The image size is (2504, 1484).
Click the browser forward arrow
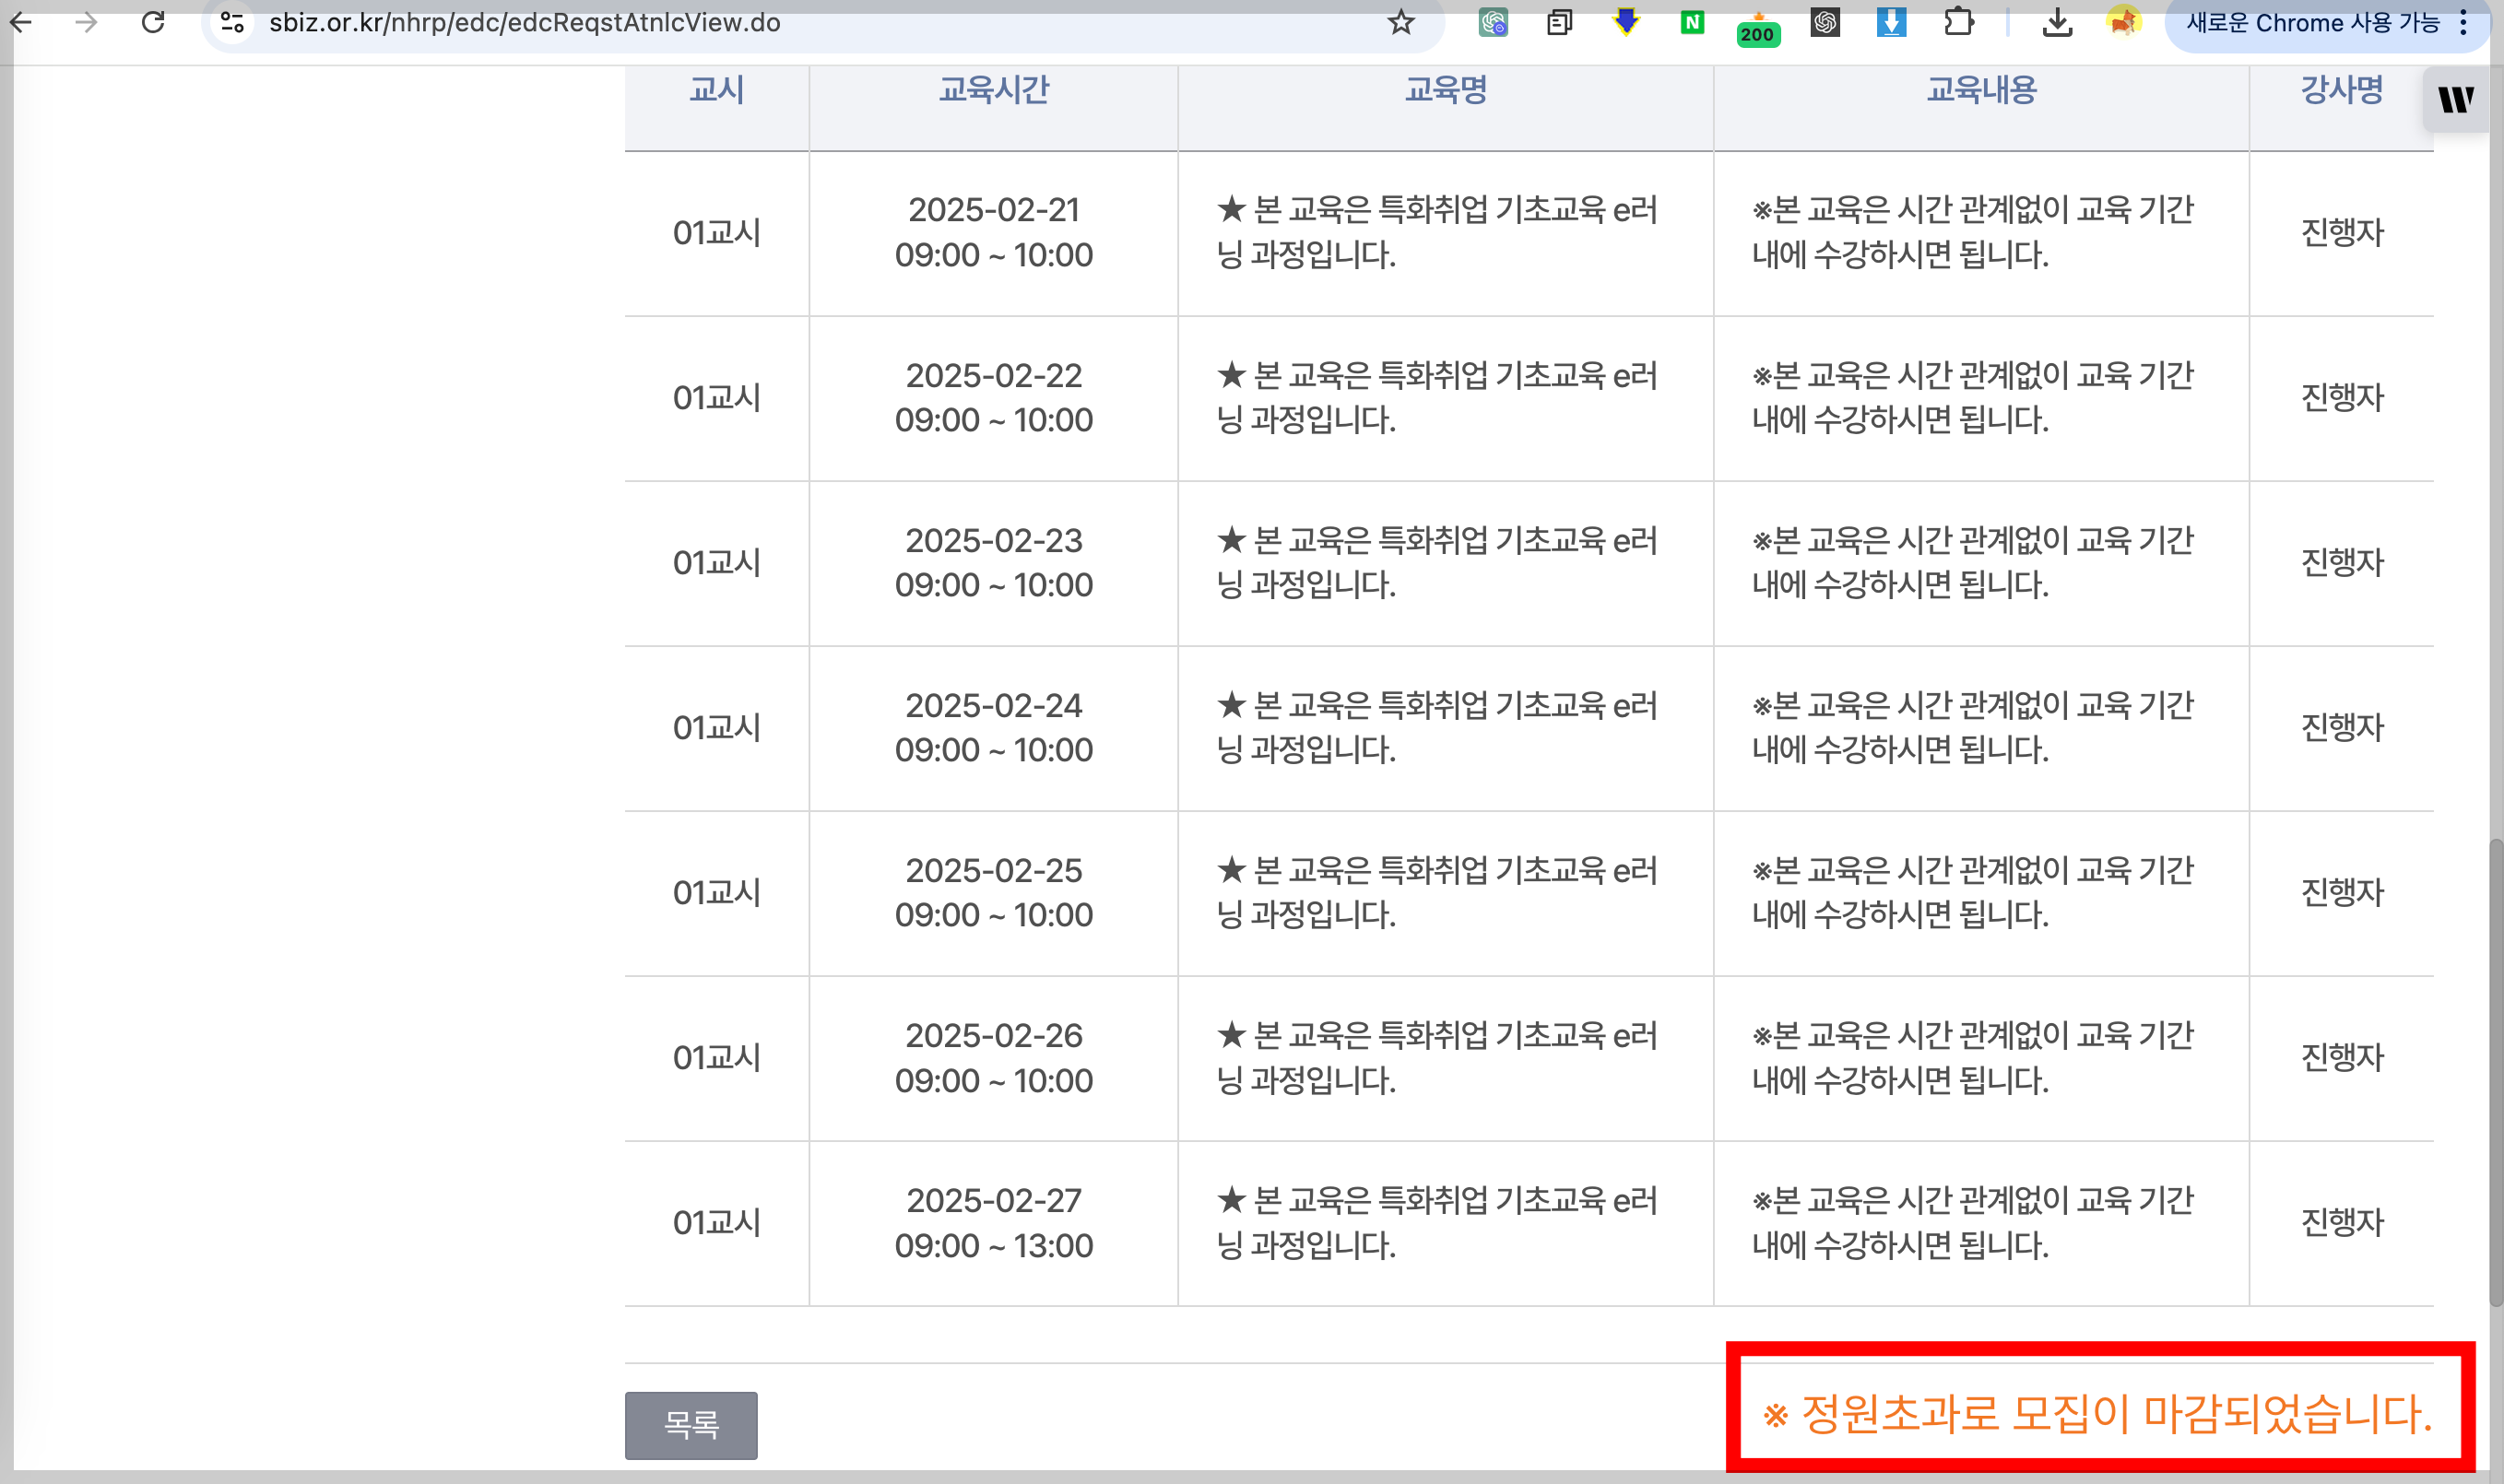tap(87, 22)
